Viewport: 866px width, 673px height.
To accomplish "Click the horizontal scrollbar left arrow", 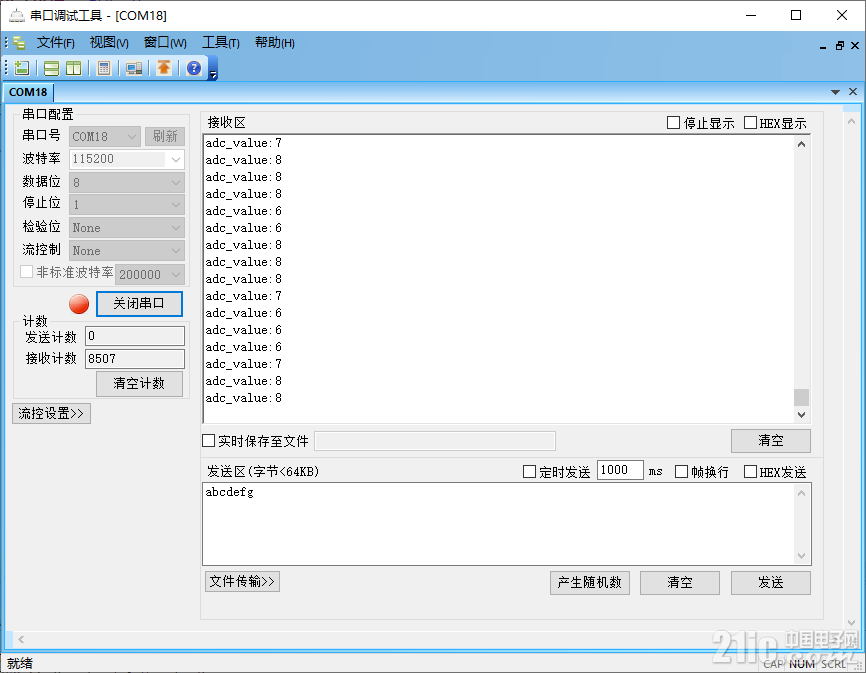I will point(20,639).
